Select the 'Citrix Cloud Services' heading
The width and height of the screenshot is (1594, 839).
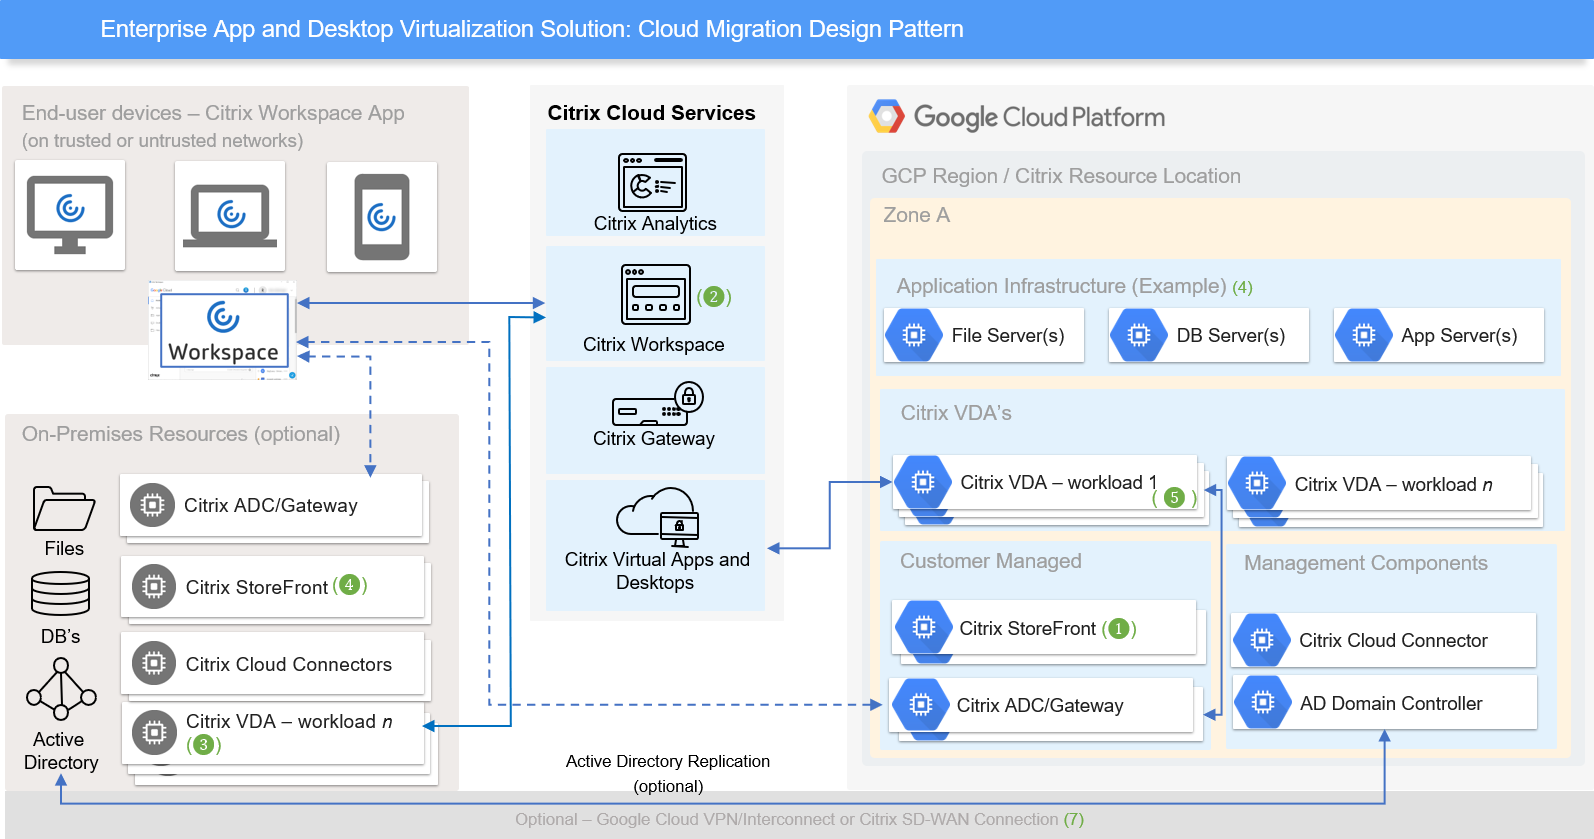tap(651, 113)
